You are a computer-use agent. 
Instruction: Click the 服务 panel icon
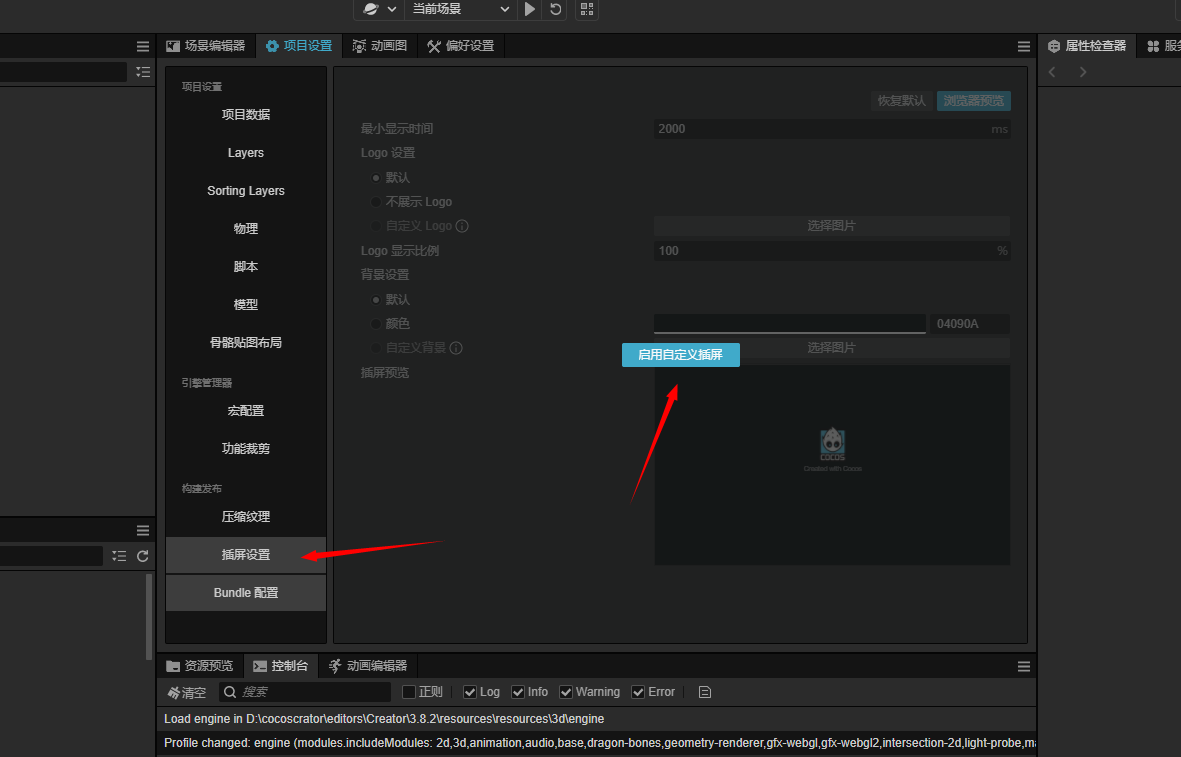tap(1152, 47)
